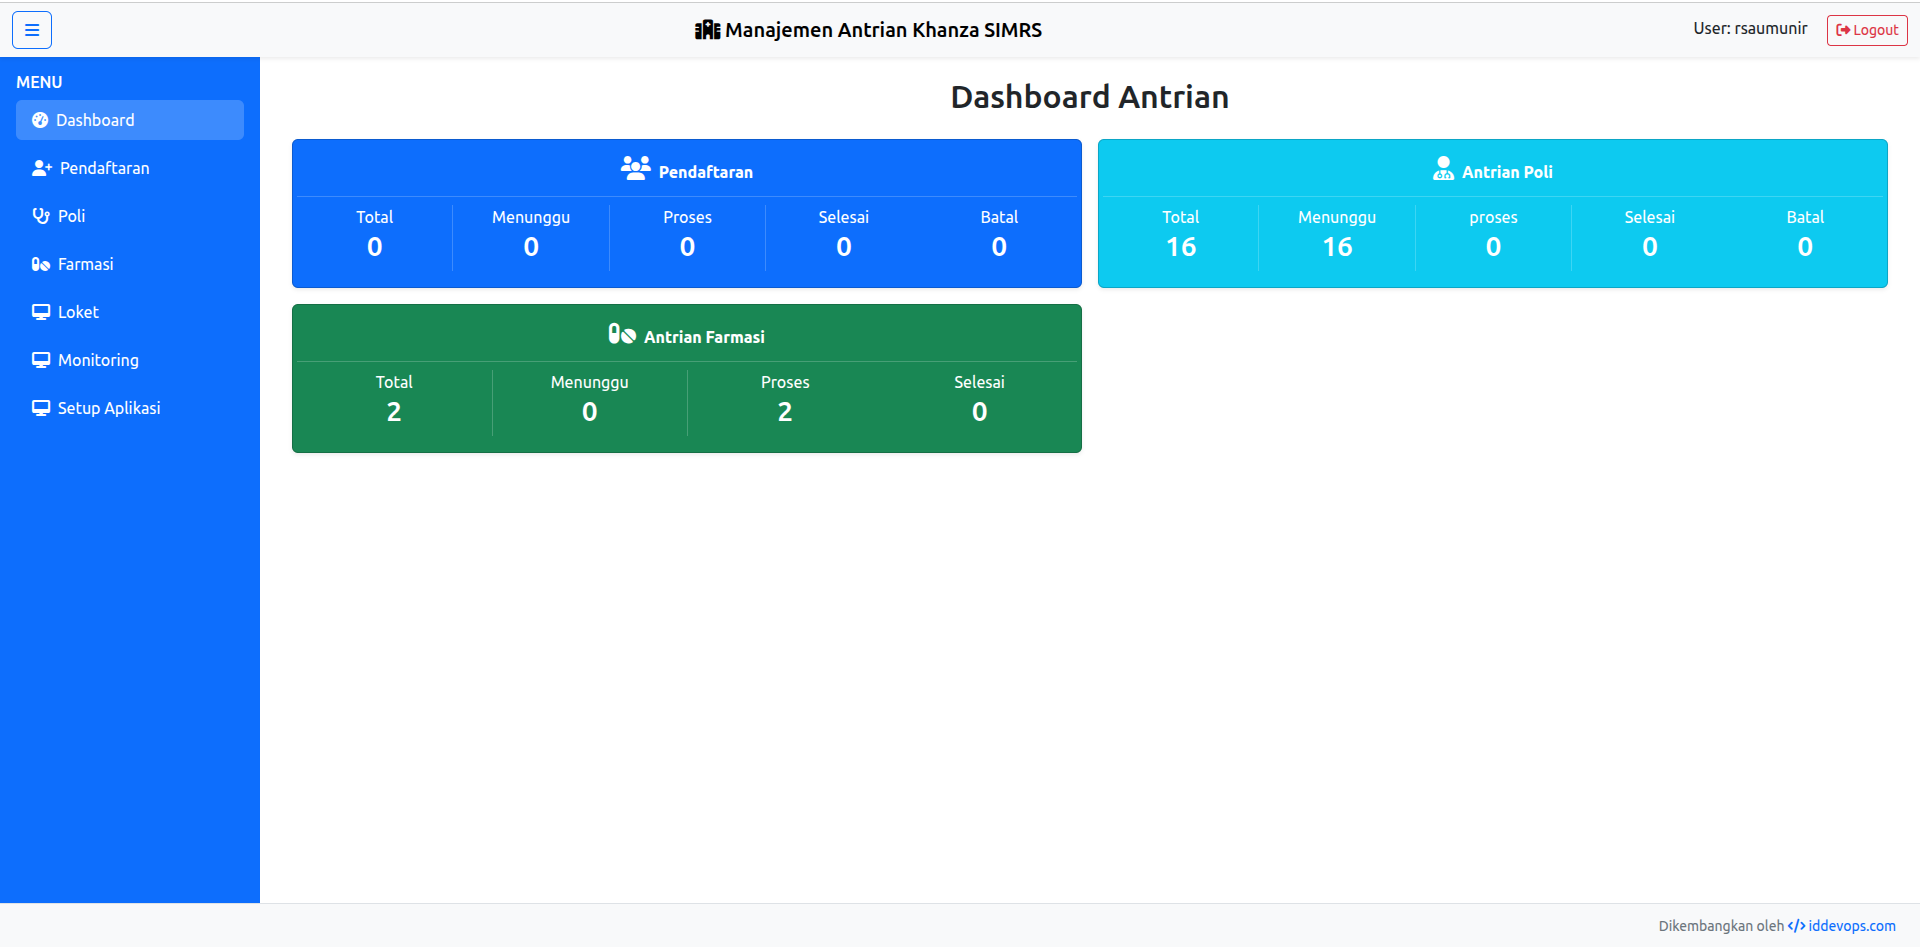The image size is (1920, 947).
Task: Open the Setup Aplikasi menu
Action: pyautogui.click(x=130, y=408)
